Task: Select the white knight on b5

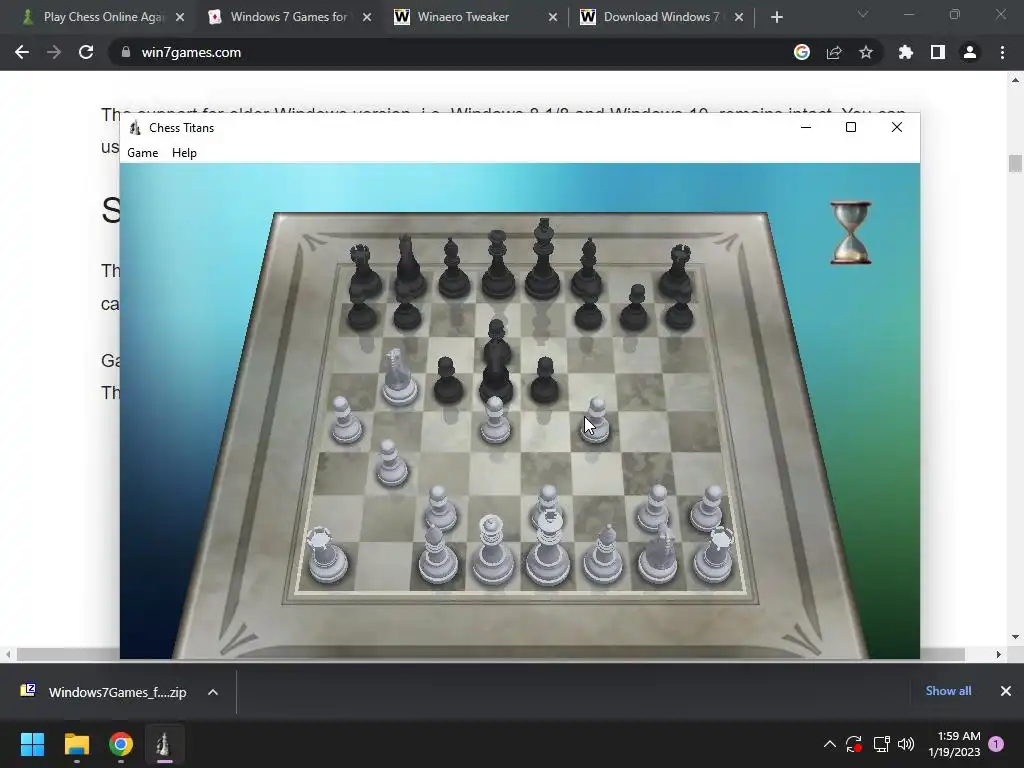Action: click(x=398, y=378)
